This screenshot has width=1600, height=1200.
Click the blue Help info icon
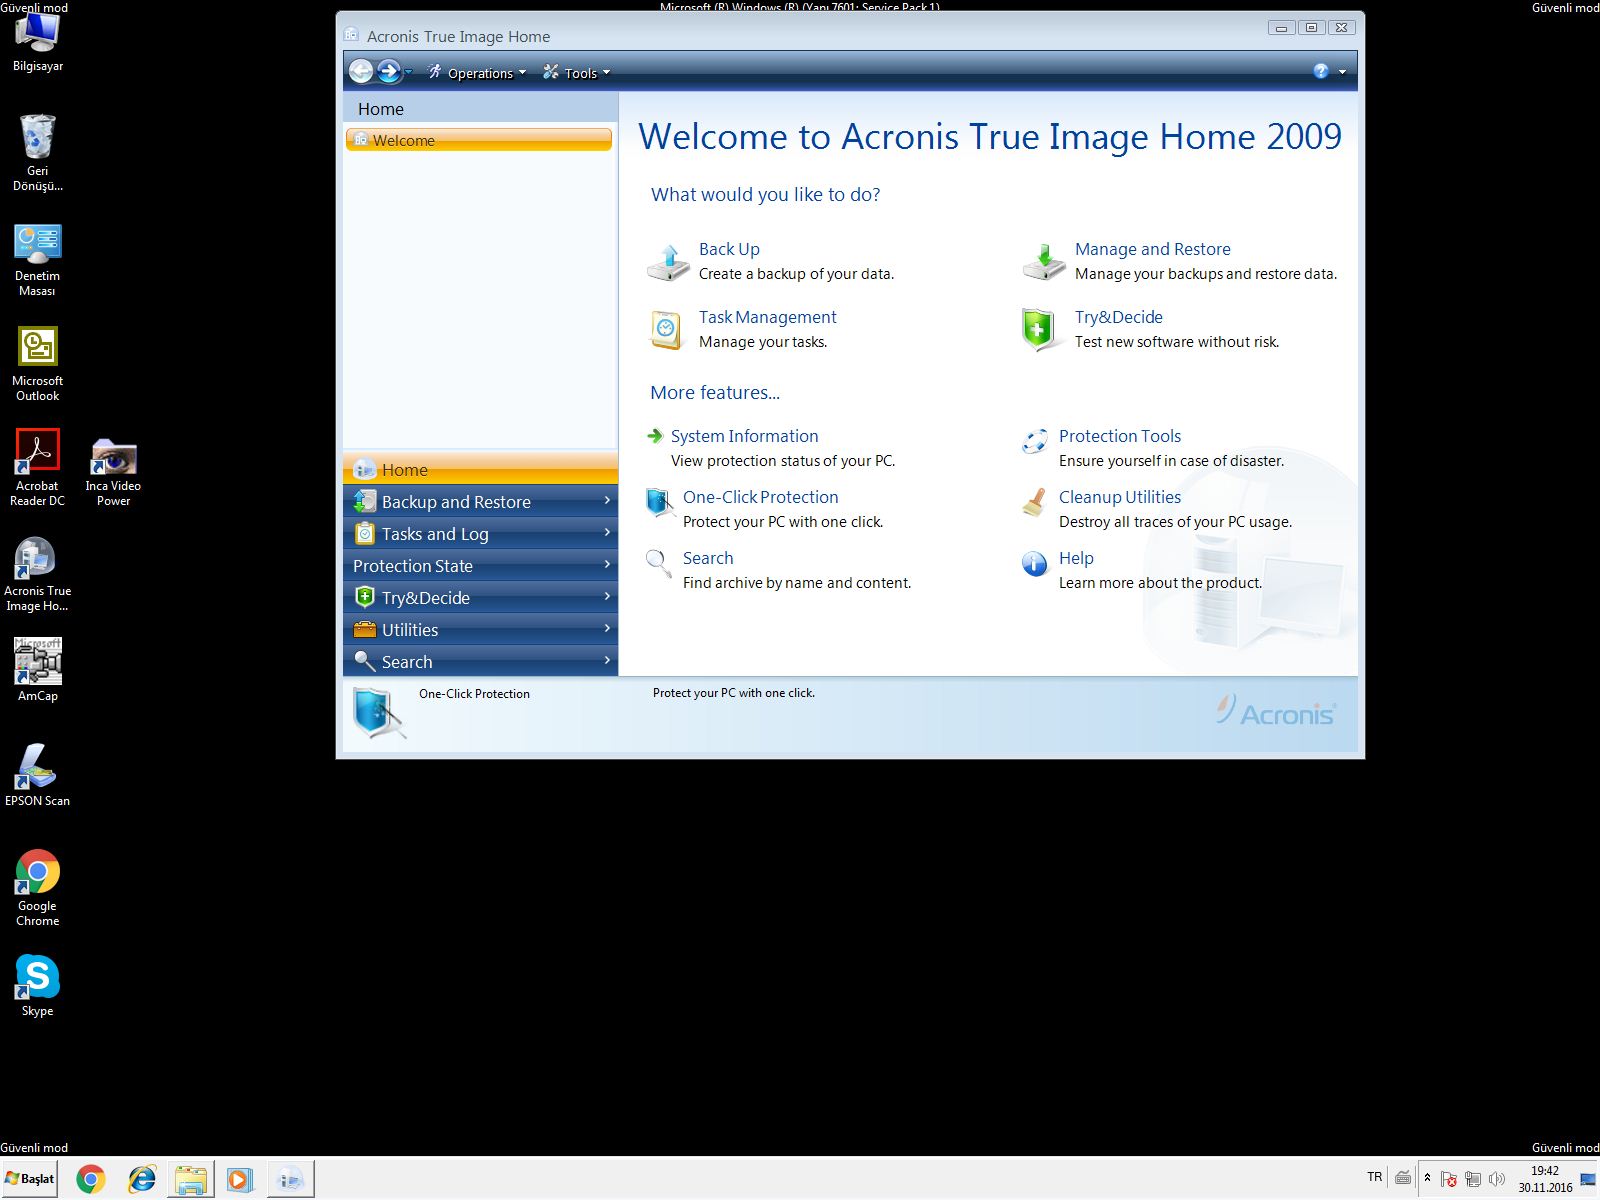pos(1034,564)
